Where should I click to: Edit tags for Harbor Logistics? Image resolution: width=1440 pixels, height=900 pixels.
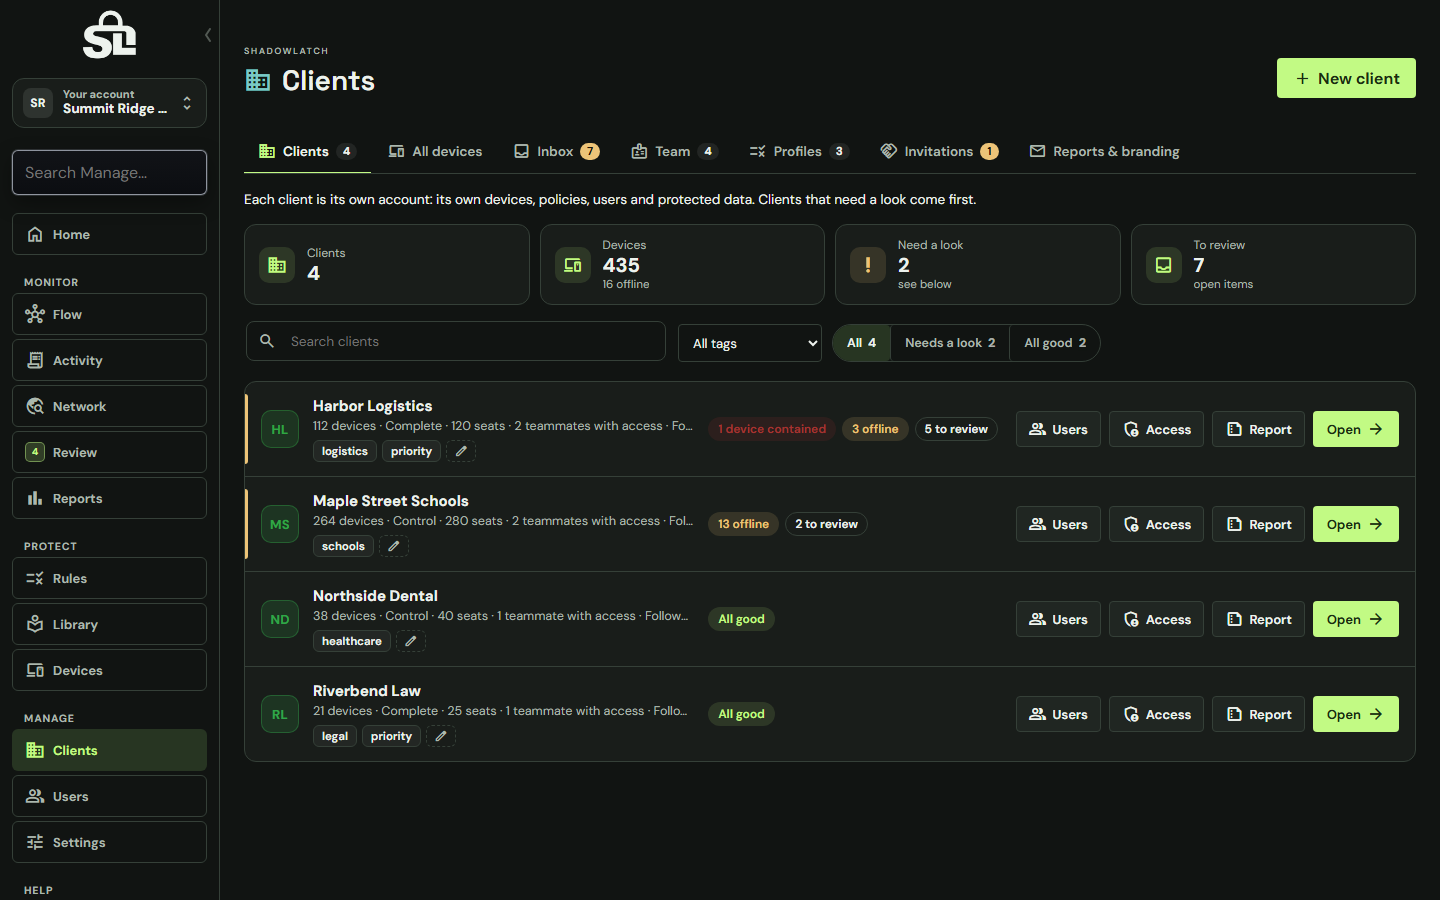click(461, 452)
